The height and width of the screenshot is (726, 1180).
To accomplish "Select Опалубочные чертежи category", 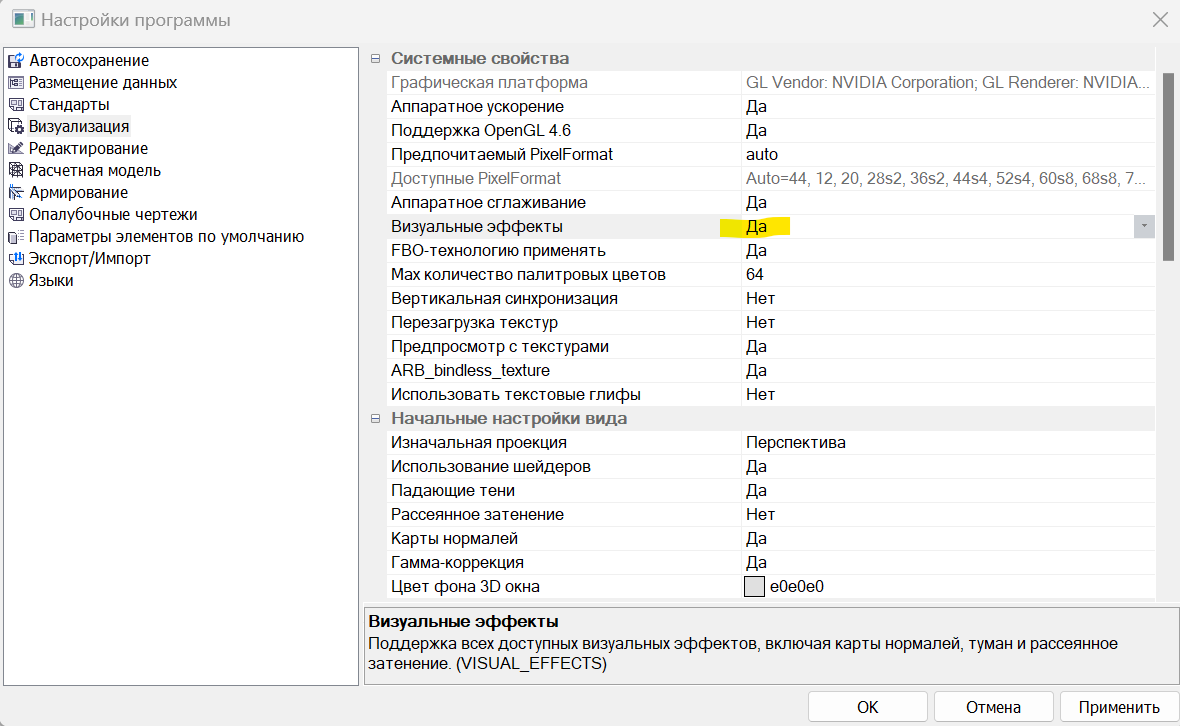I will point(113,215).
